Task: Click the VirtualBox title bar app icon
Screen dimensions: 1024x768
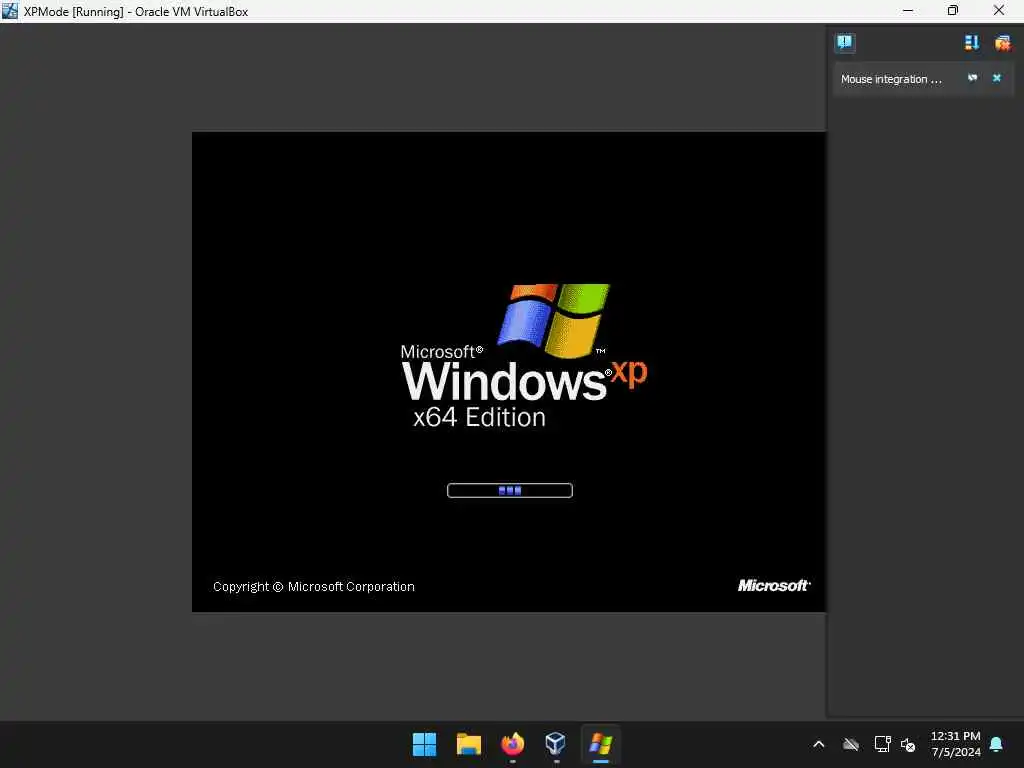Action: click(10, 11)
